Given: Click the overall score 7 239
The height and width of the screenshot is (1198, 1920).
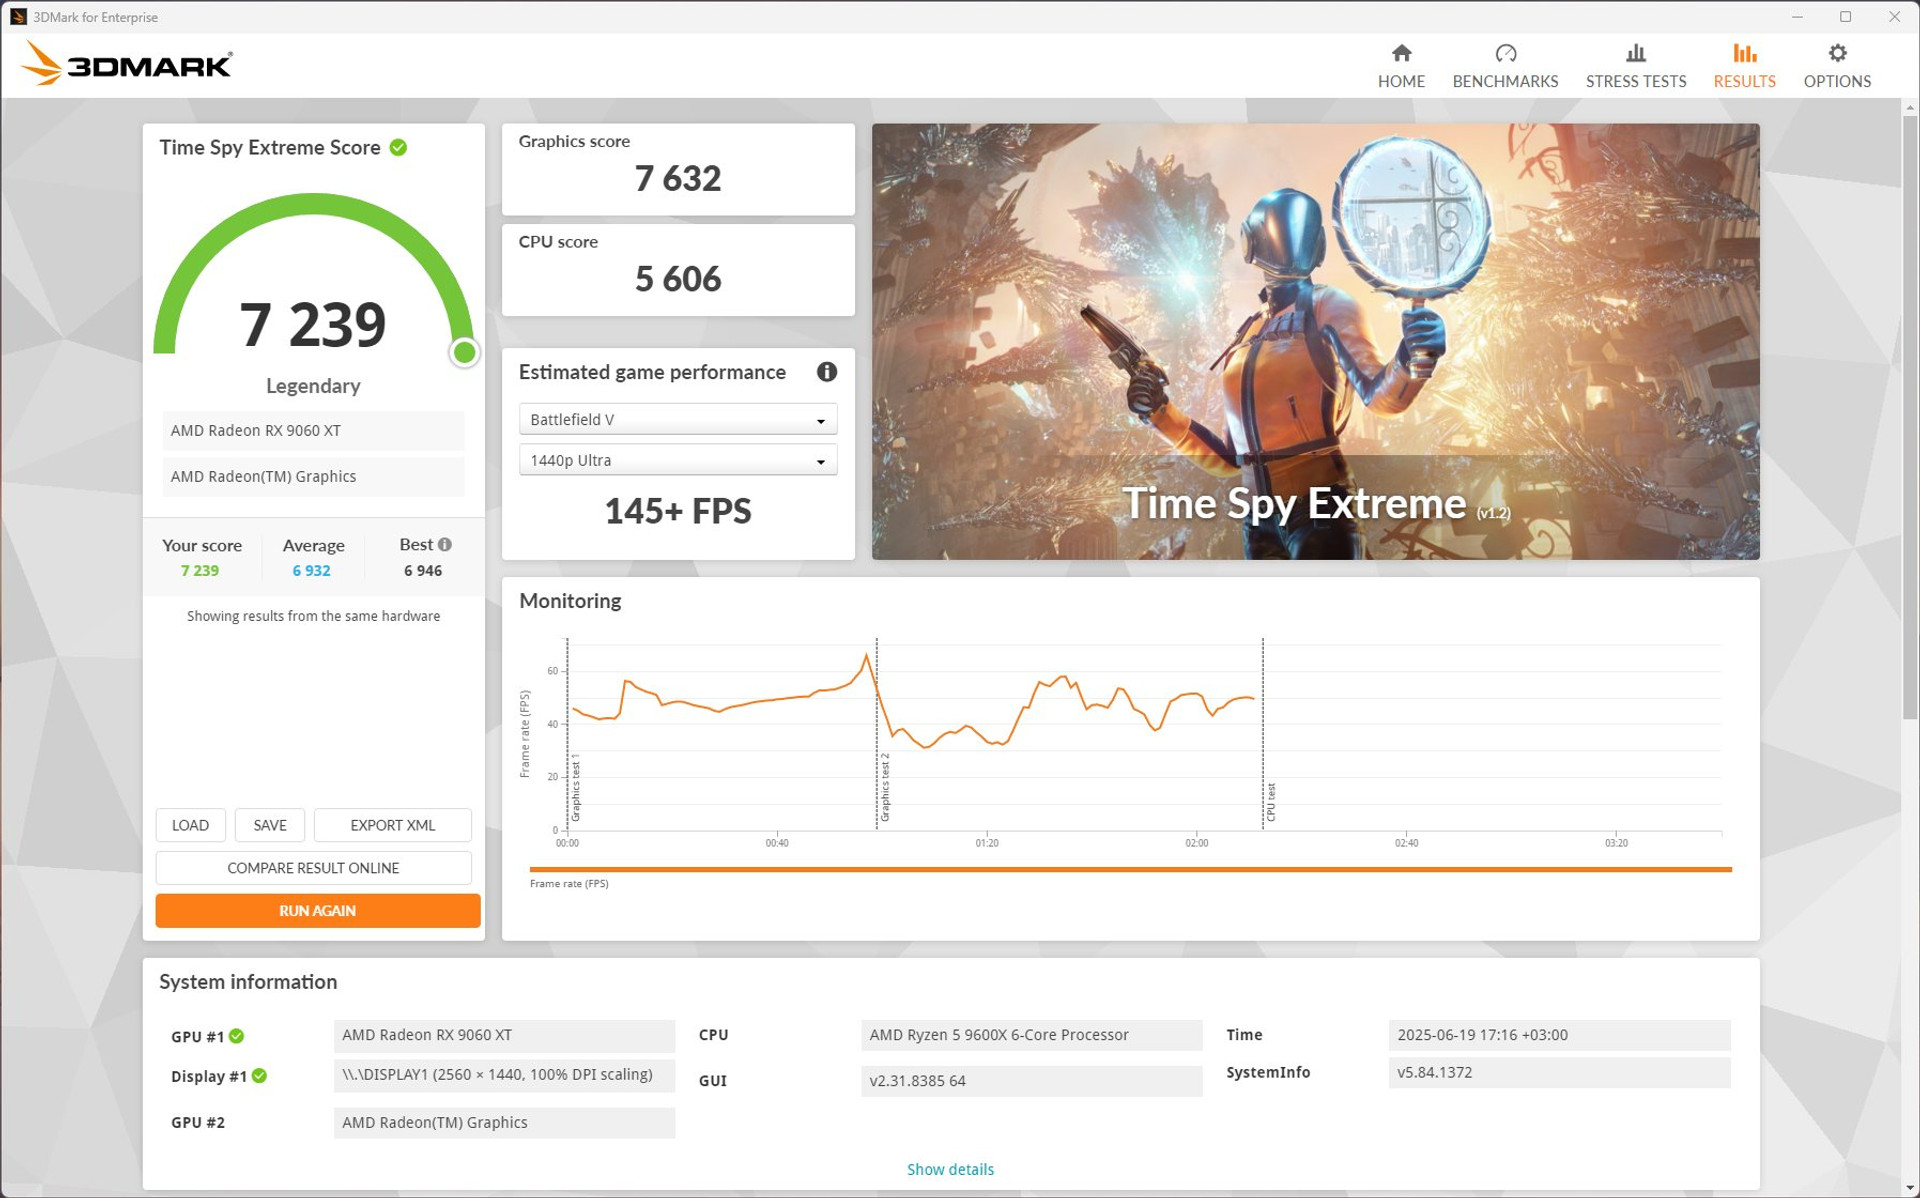Looking at the screenshot, I should pos(312,324).
